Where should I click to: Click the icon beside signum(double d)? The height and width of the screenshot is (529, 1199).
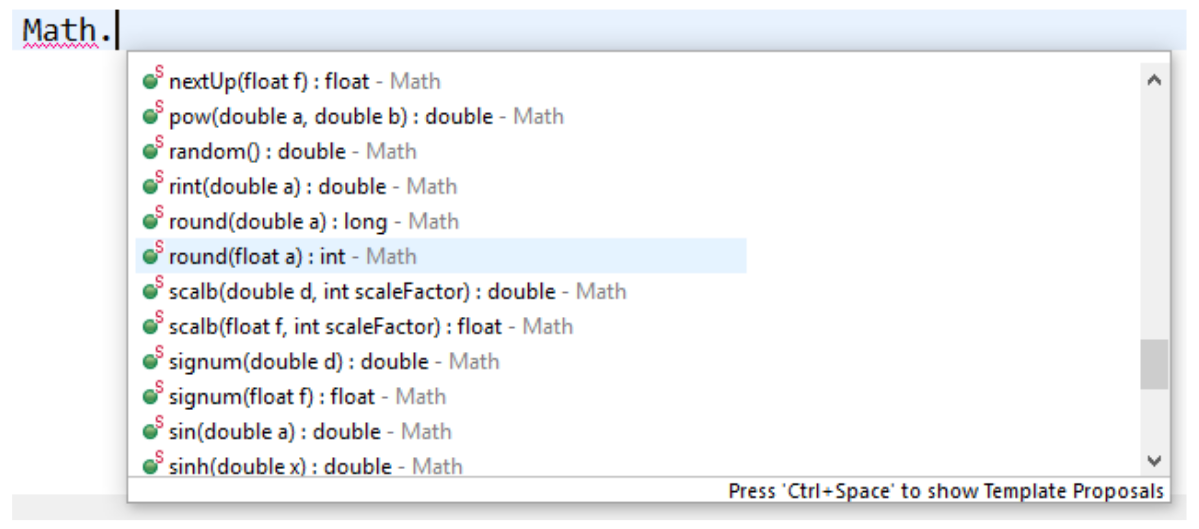point(152,362)
